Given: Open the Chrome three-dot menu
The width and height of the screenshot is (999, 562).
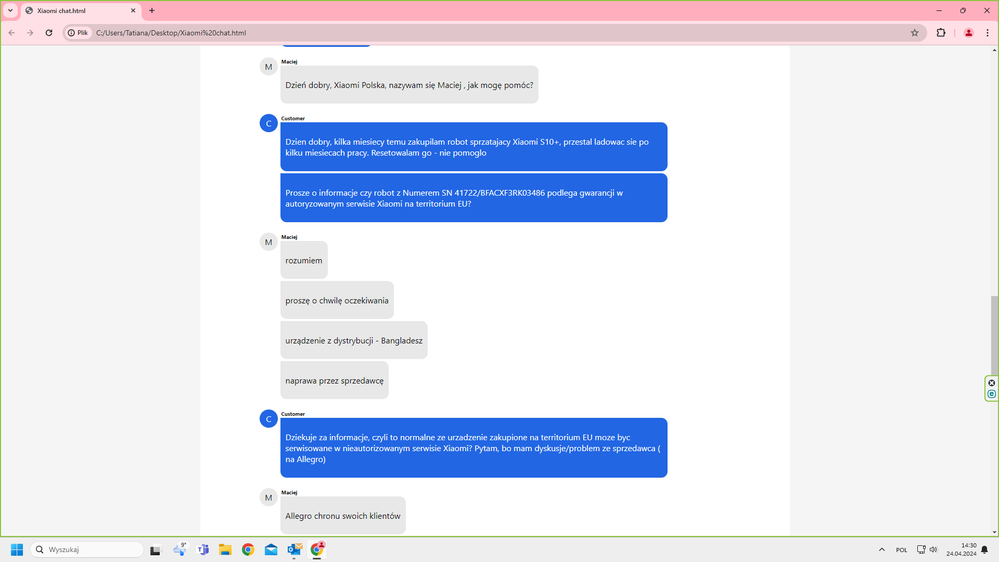Looking at the screenshot, I should (x=988, y=32).
